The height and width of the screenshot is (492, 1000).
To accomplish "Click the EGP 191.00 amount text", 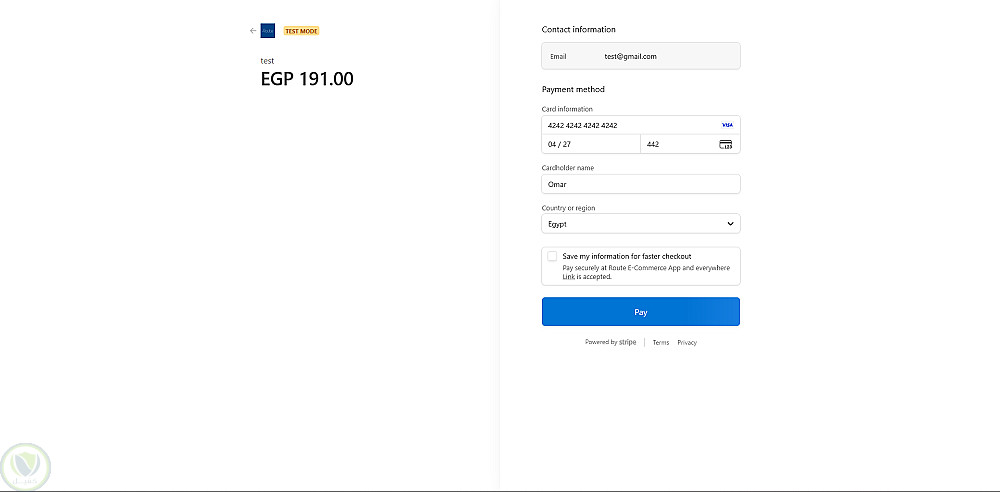I will [x=307, y=80].
